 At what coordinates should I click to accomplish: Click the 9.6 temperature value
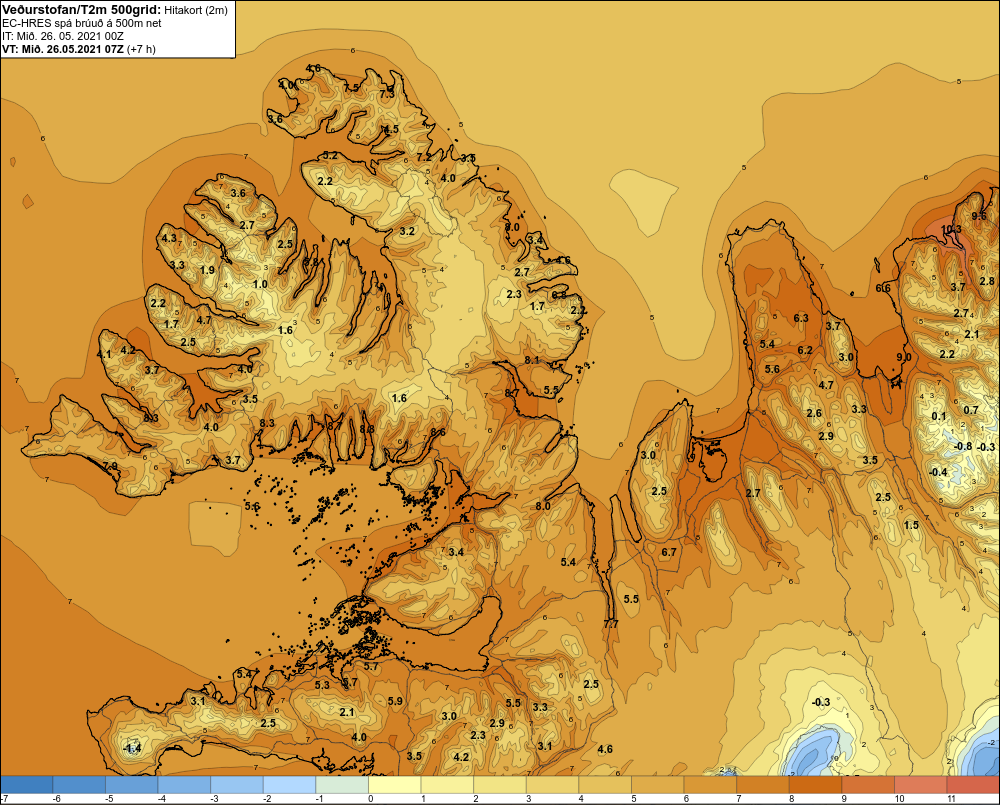click(x=979, y=216)
